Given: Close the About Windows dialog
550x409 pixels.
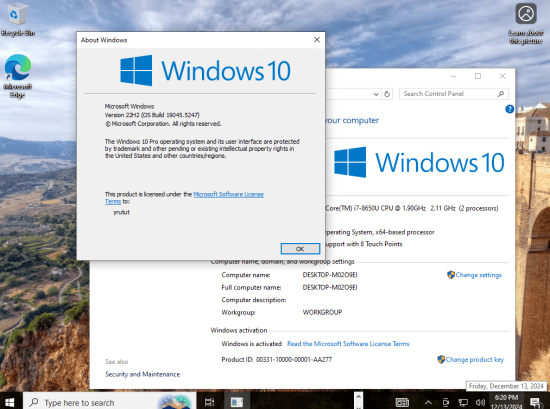Looking at the screenshot, I should [x=317, y=40].
